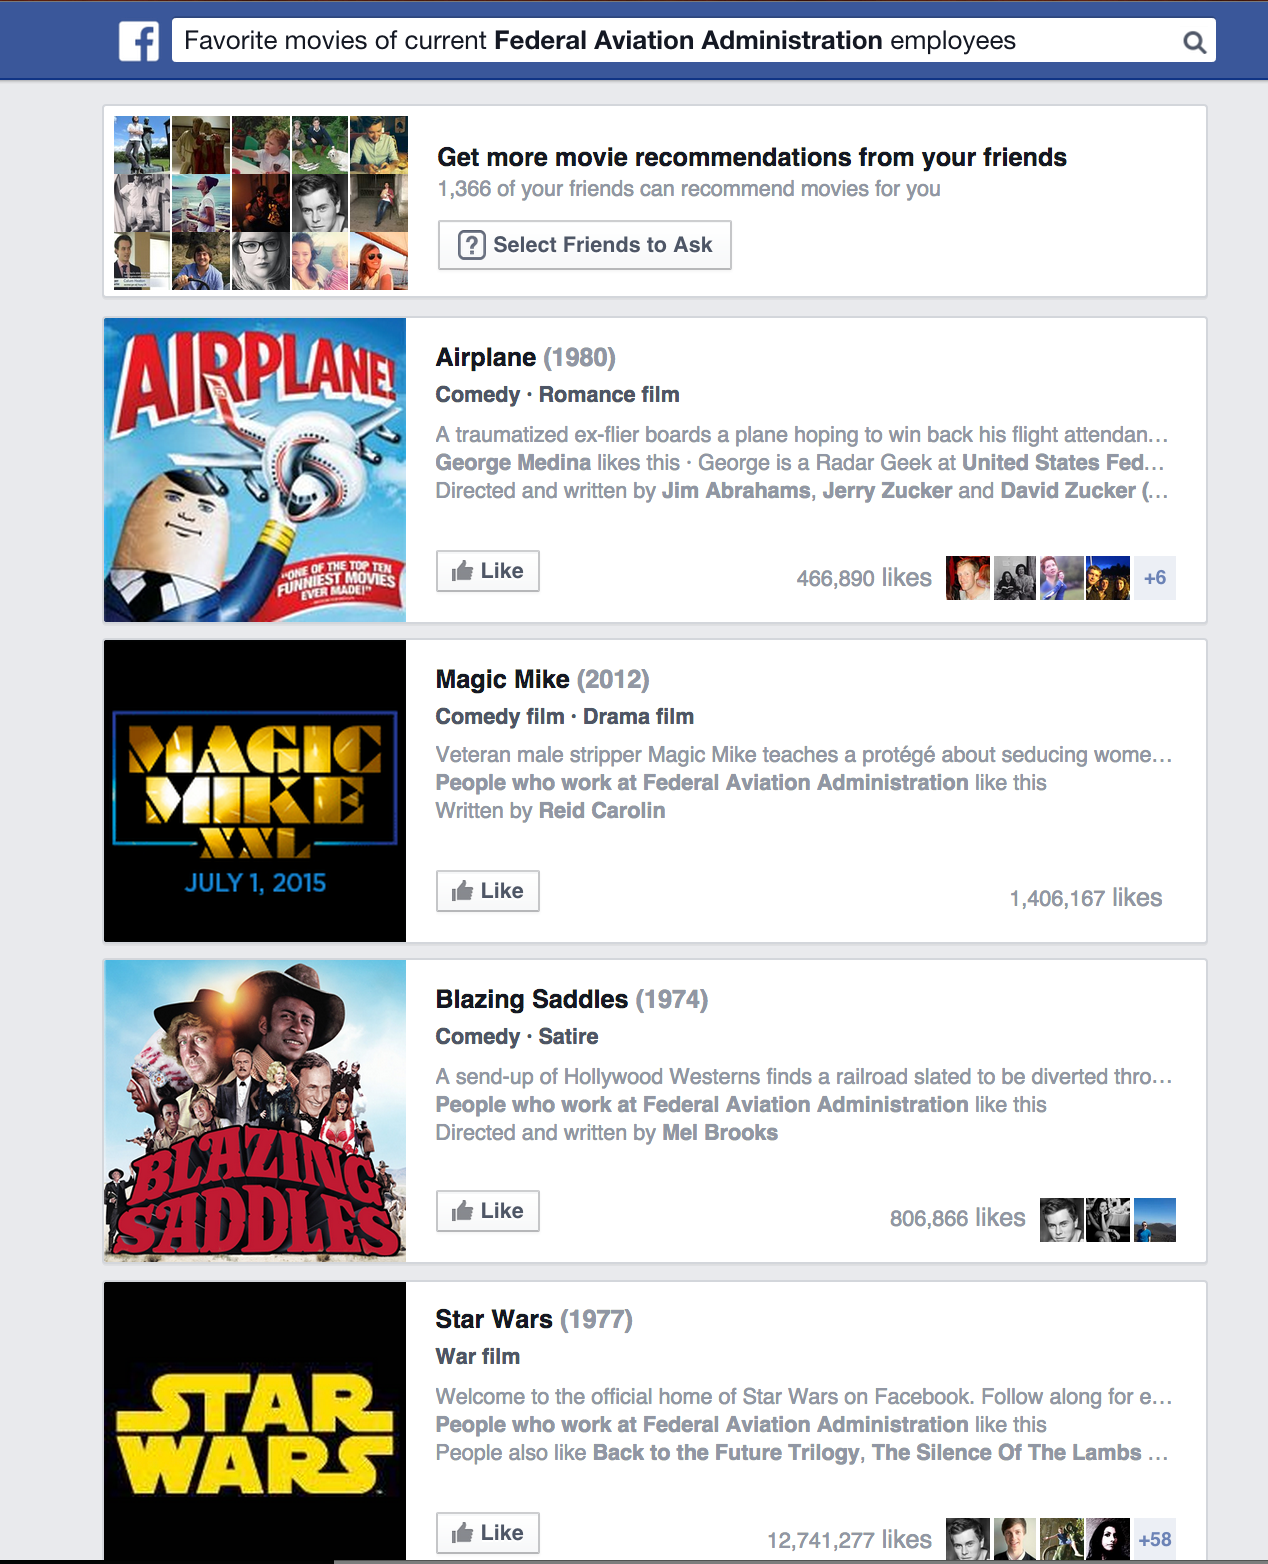Viewport: 1268px width, 1564px height.
Task: Like the Star Wars movie
Action: click(488, 1533)
